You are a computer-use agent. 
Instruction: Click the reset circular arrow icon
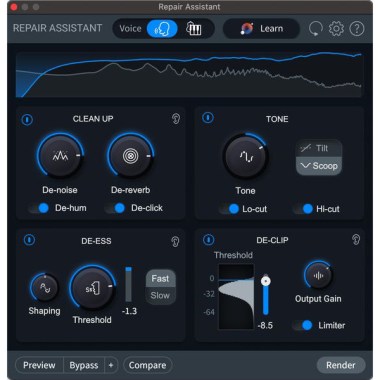coord(315,29)
